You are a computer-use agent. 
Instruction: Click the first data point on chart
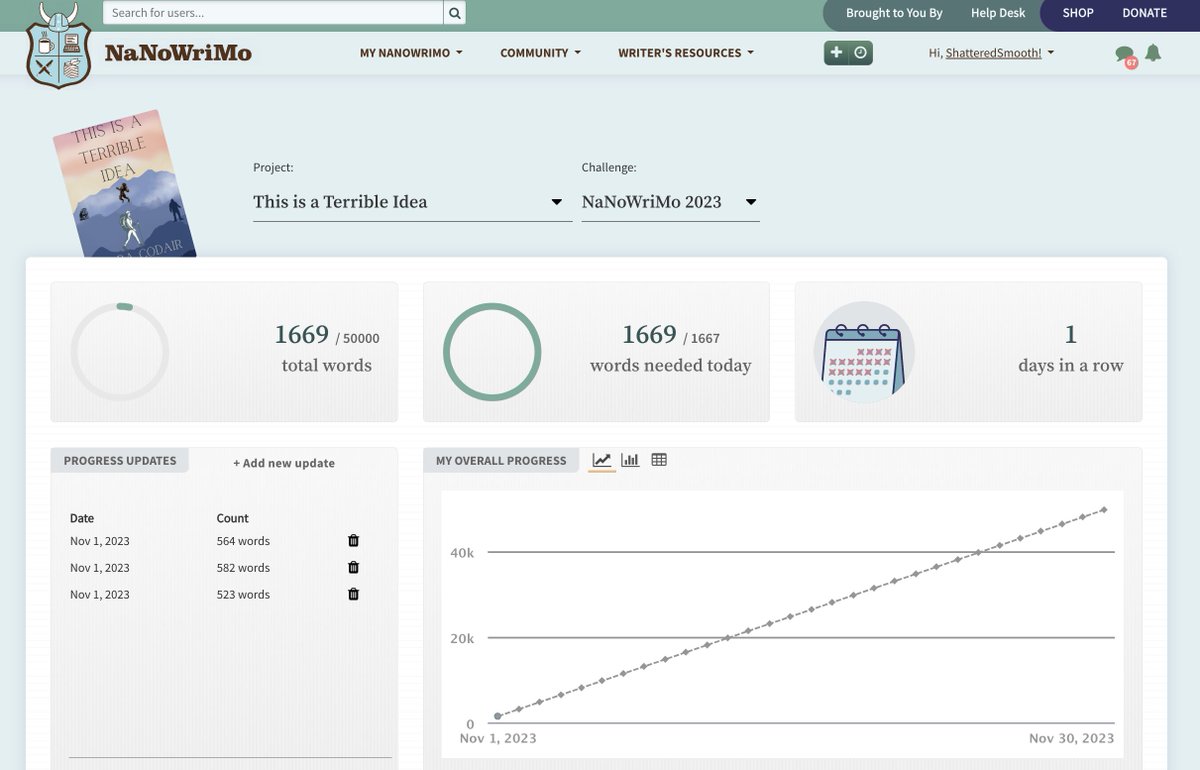click(x=498, y=716)
